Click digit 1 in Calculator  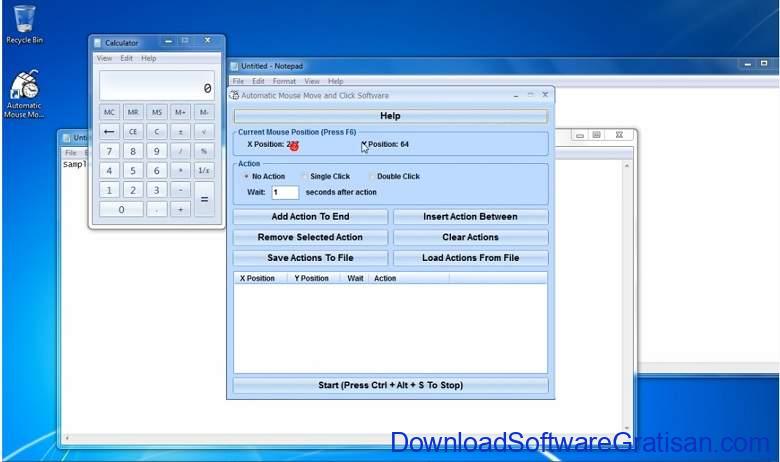tap(109, 190)
